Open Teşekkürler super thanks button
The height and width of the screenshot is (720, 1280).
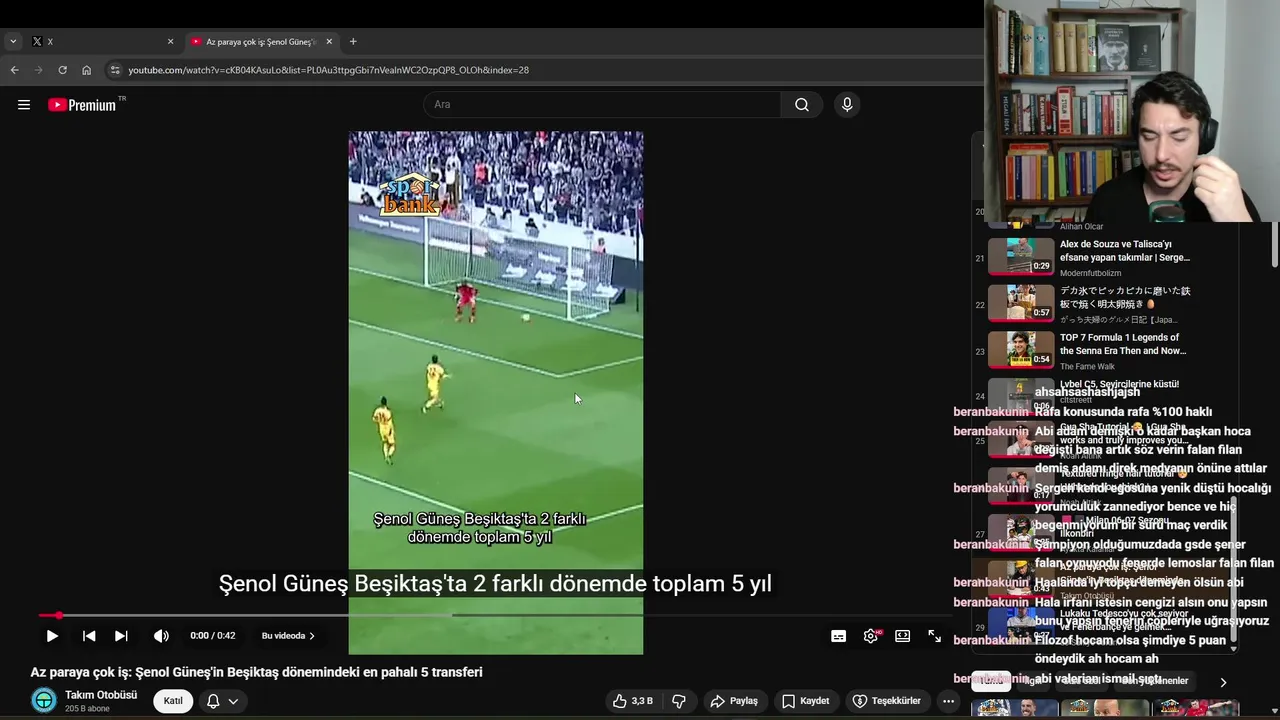click(886, 701)
